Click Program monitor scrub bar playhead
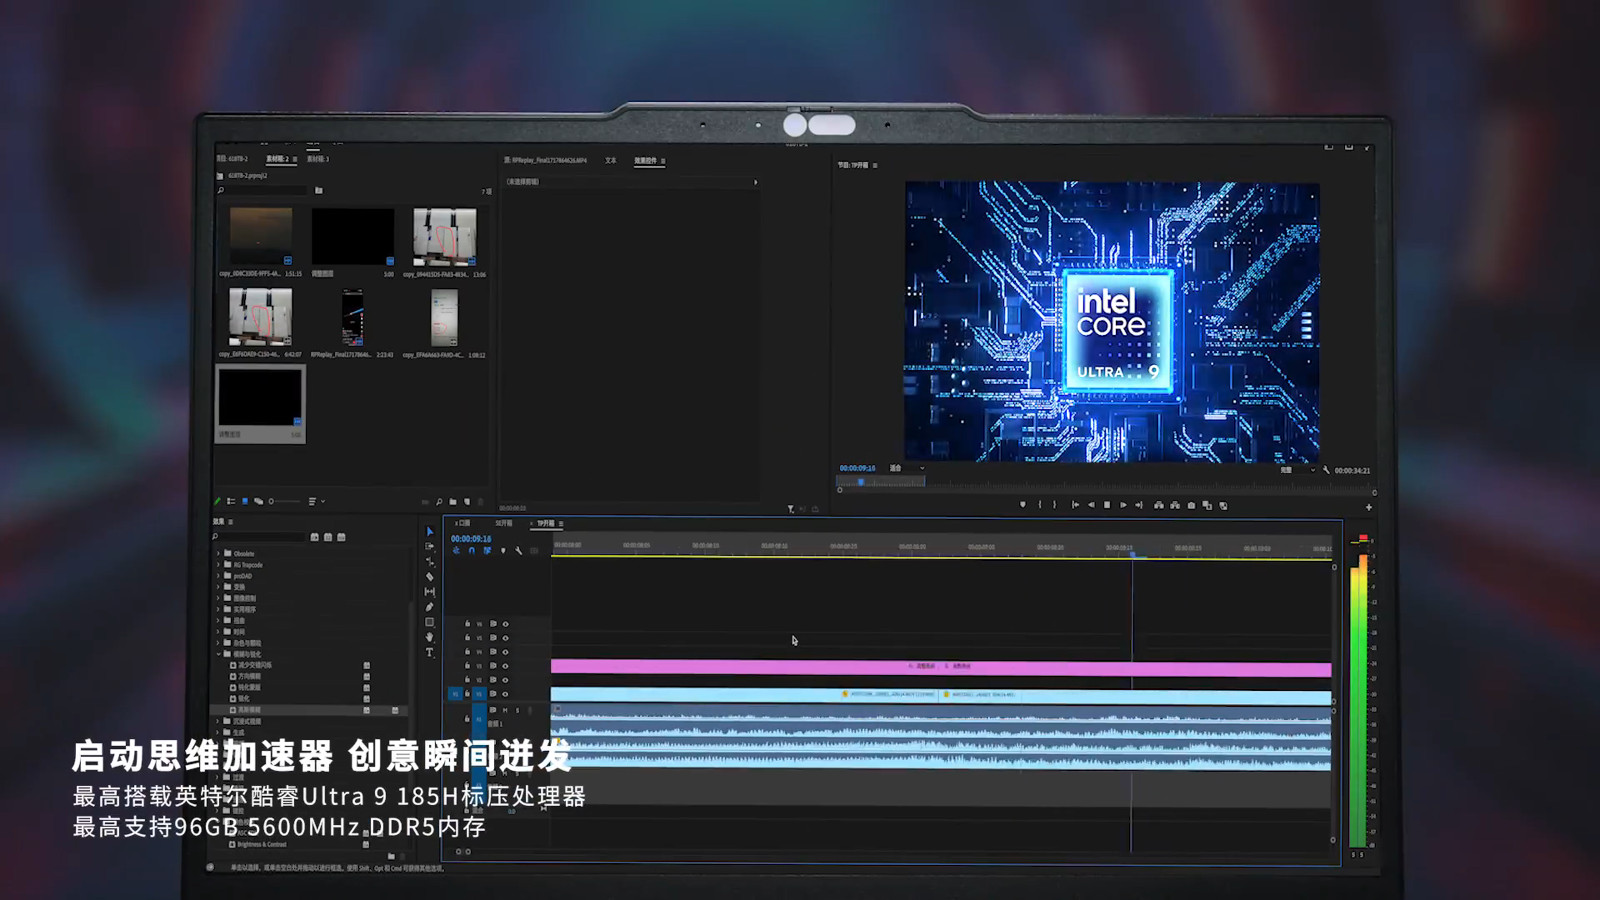Viewport: 1600px width, 900px height. [860, 482]
